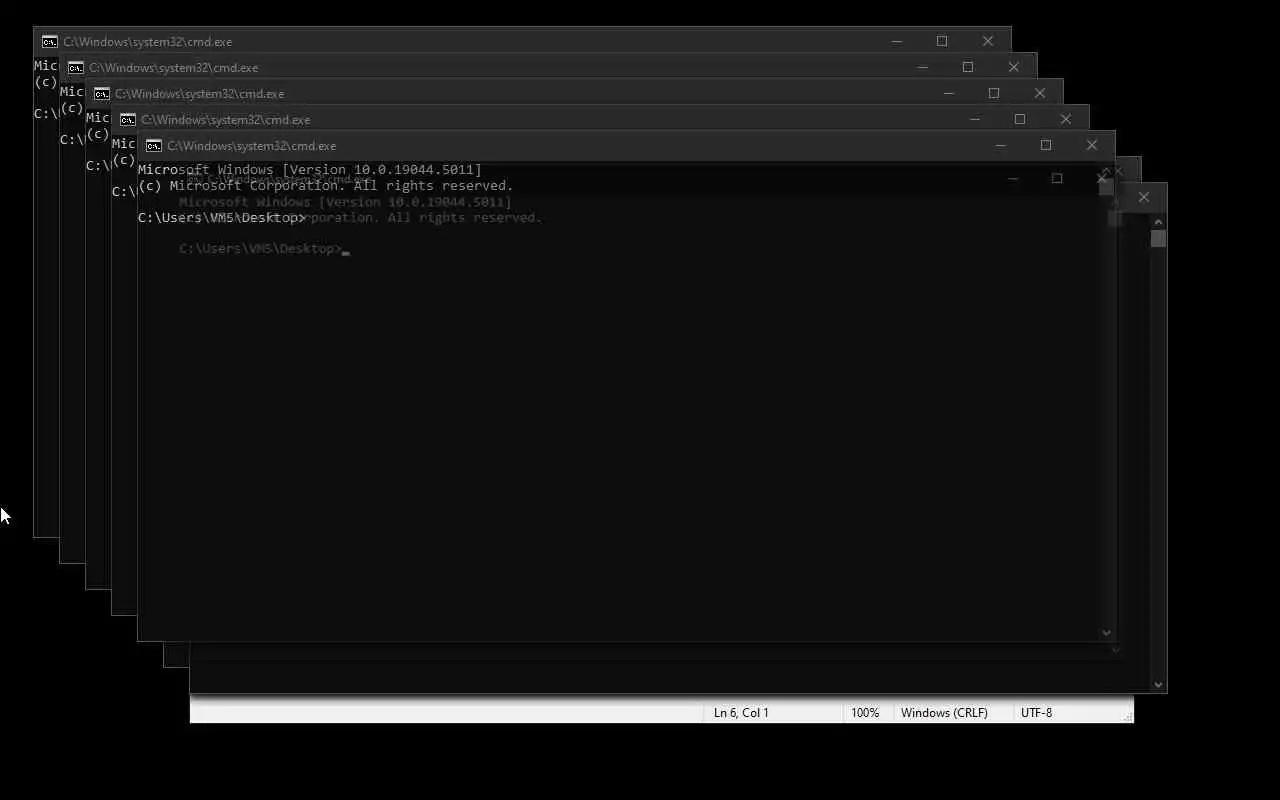The width and height of the screenshot is (1280, 800).
Task: Maximize the cmd window just behind the front one
Action: tap(1020, 120)
